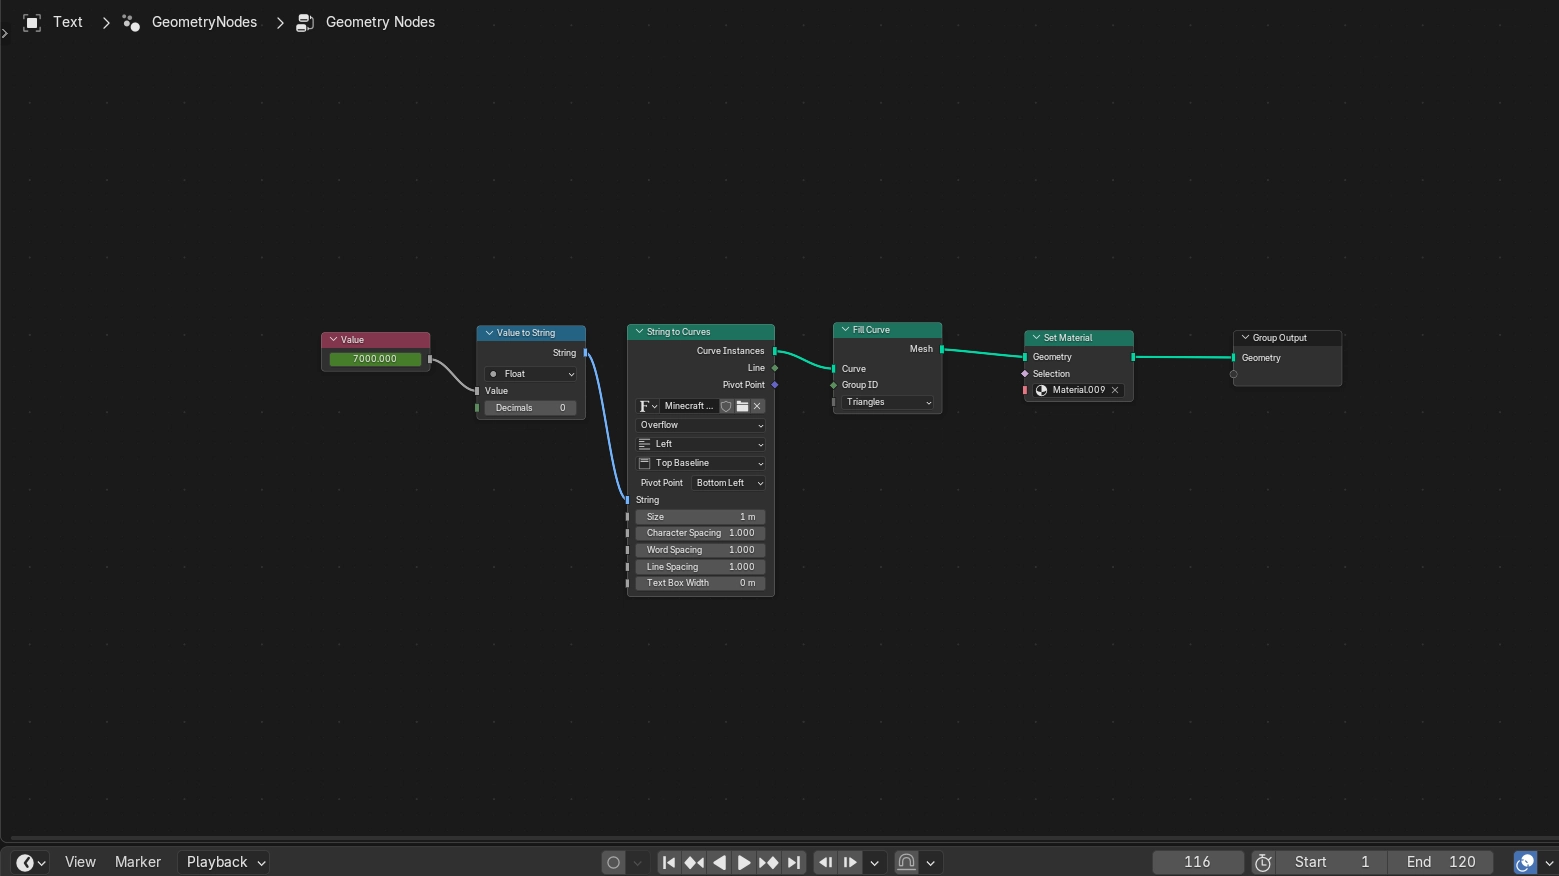
Task: Toggle playback sync with the blue sync icon
Action: [1524, 862]
